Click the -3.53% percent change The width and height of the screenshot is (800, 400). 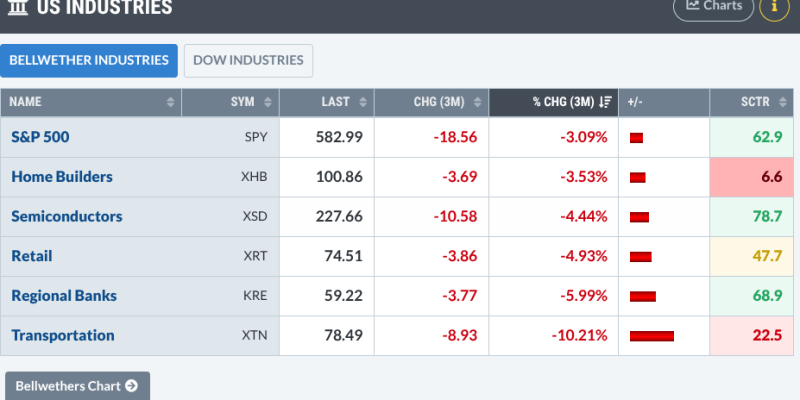pyautogui.click(x=584, y=177)
